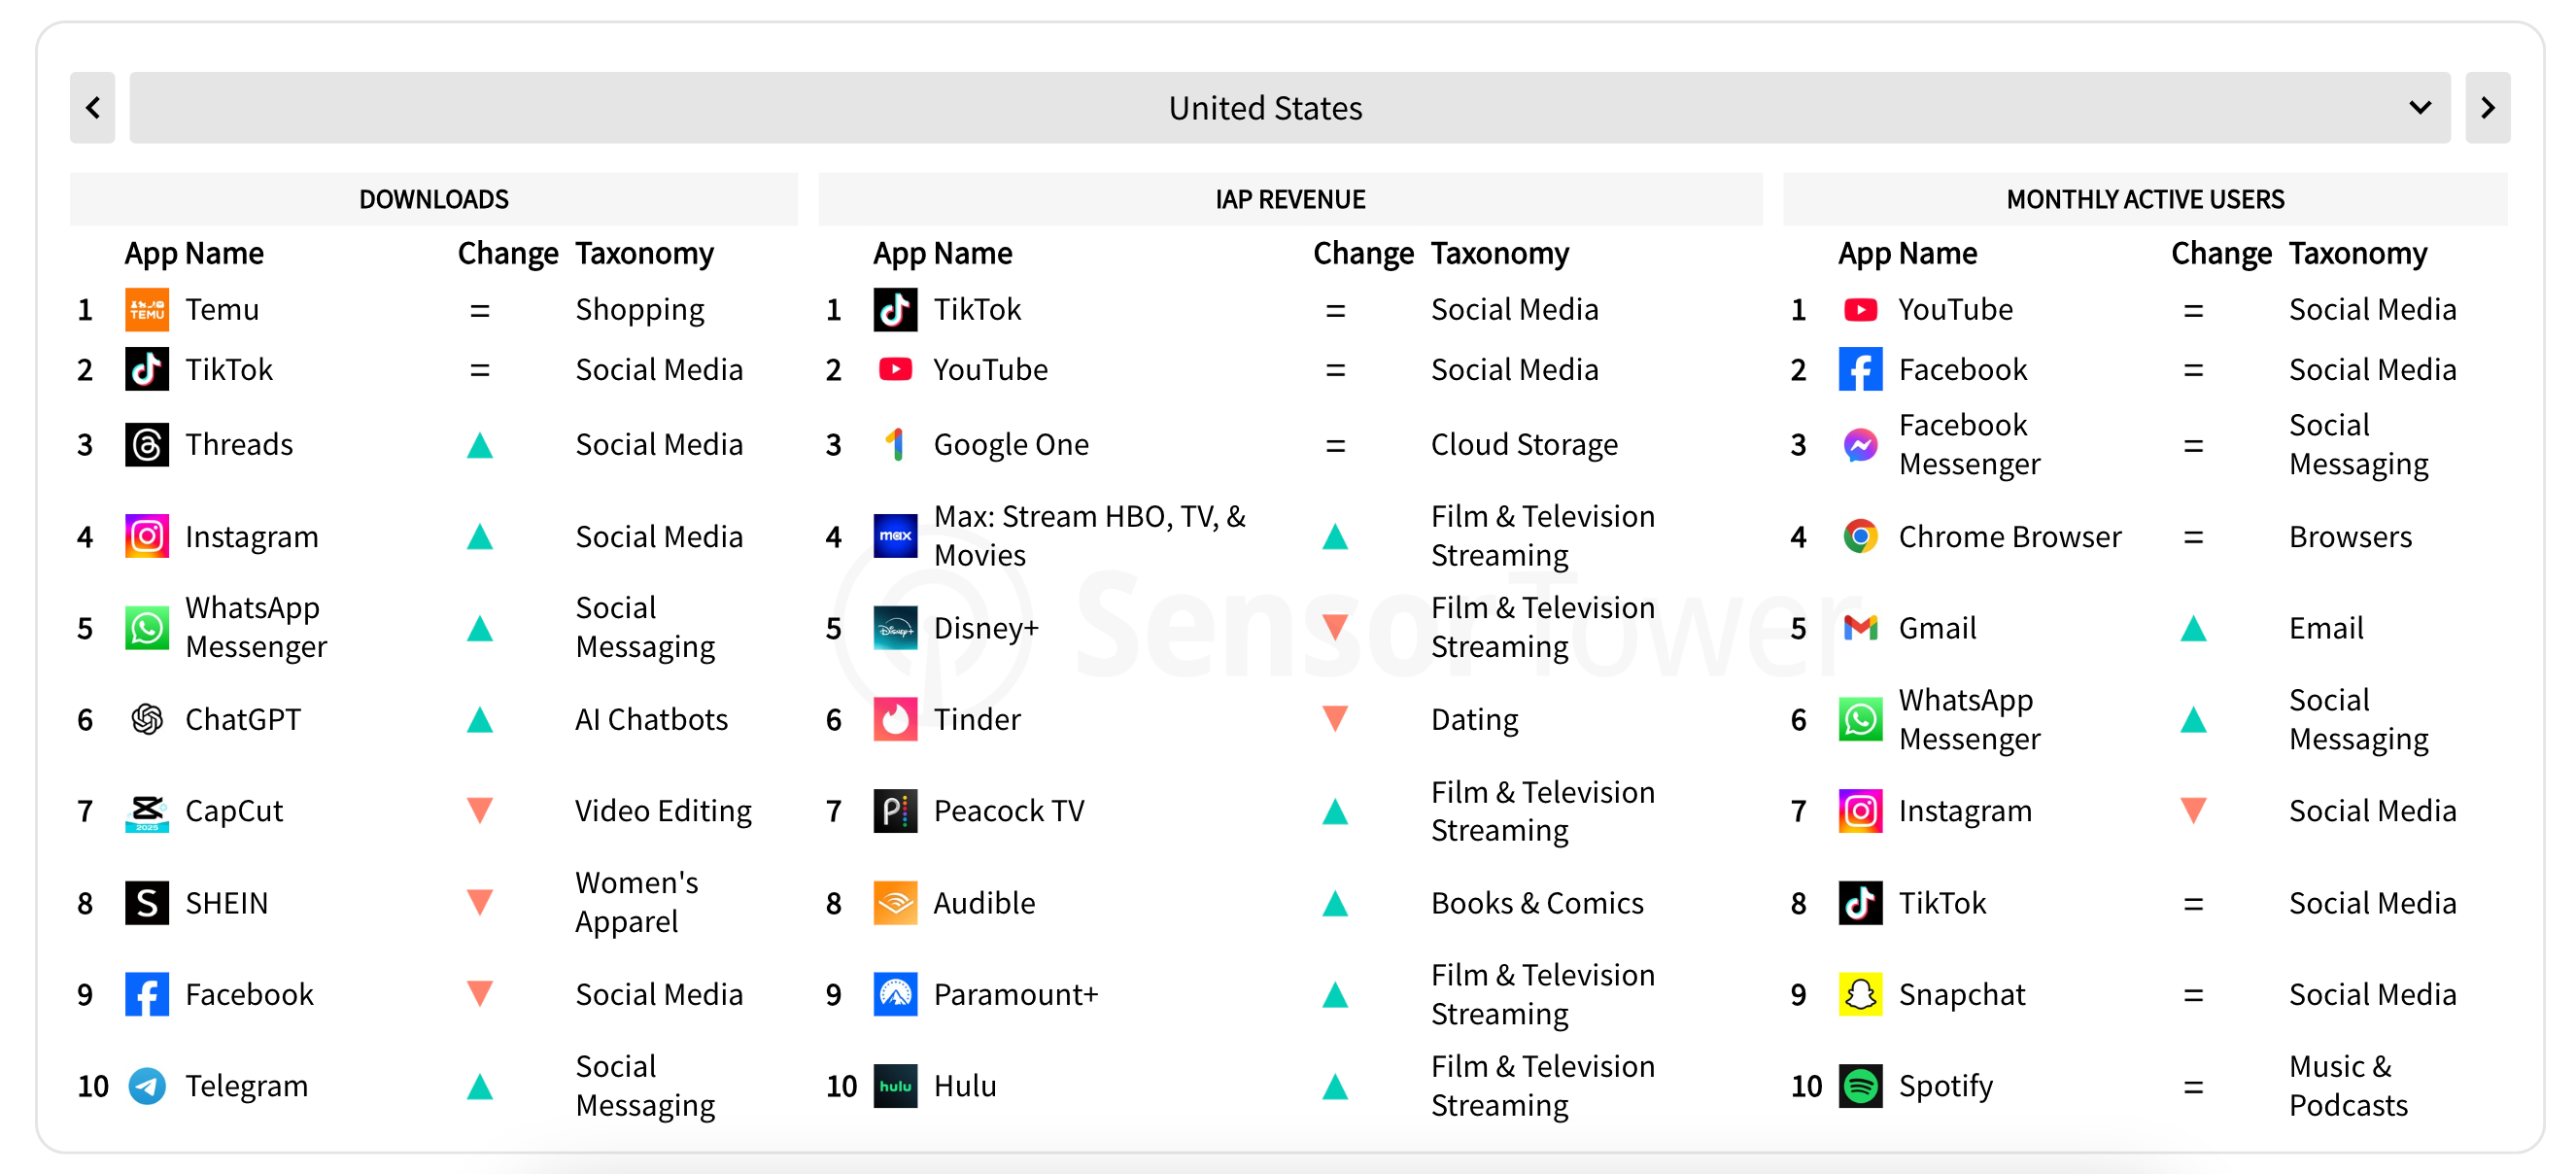
Task: Select the IAP REVENUE section header
Action: (1290, 199)
